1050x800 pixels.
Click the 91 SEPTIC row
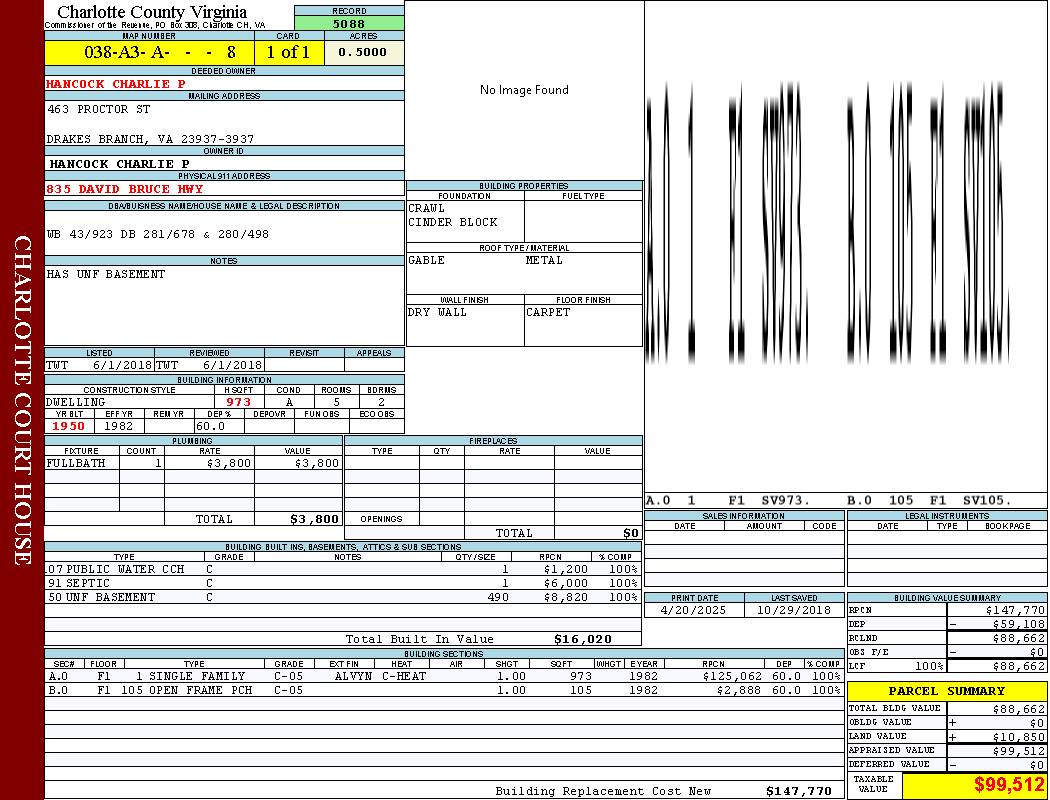pyautogui.click(x=343, y=584)
